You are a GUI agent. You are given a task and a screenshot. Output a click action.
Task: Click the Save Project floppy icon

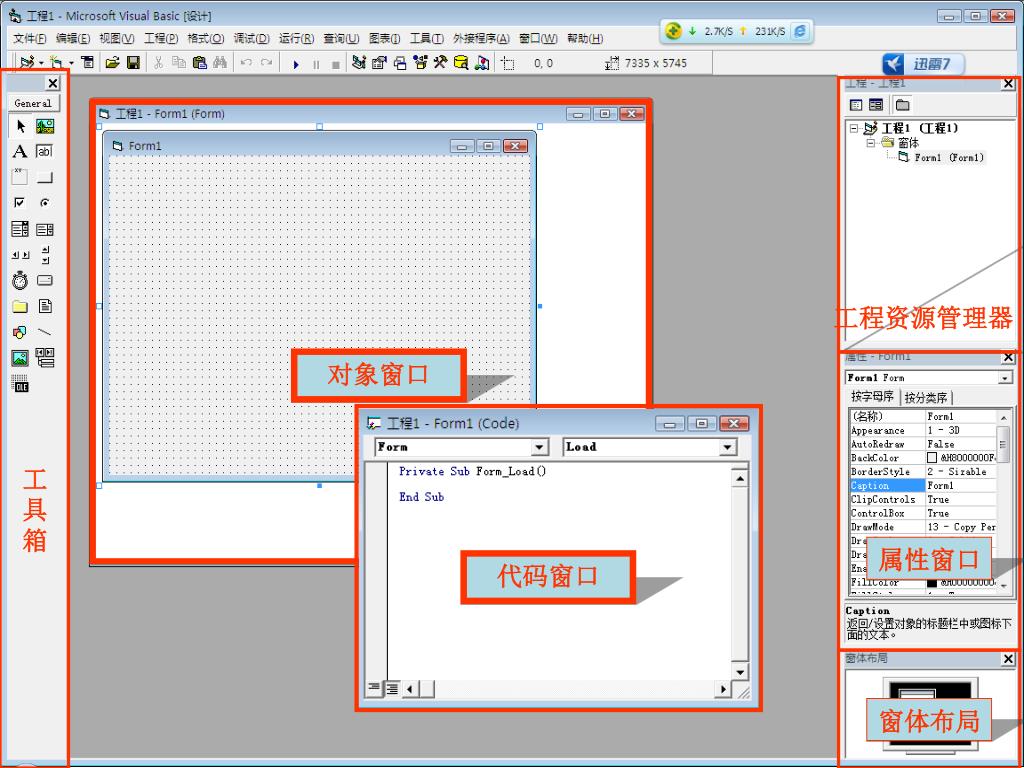coord(133,63)
